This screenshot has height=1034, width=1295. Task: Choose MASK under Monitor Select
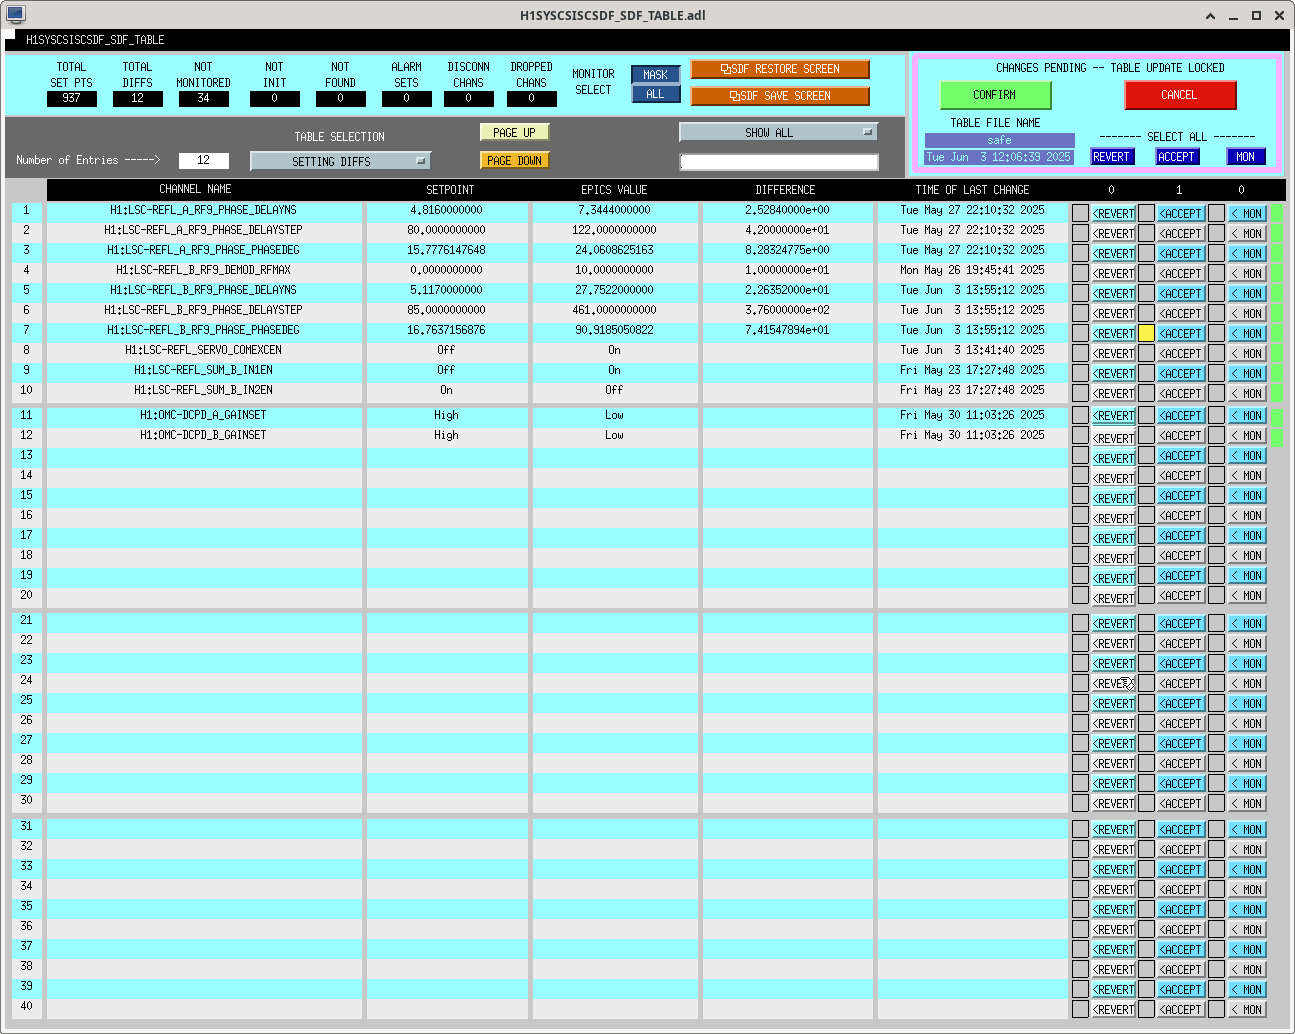(x=655, y=75)
